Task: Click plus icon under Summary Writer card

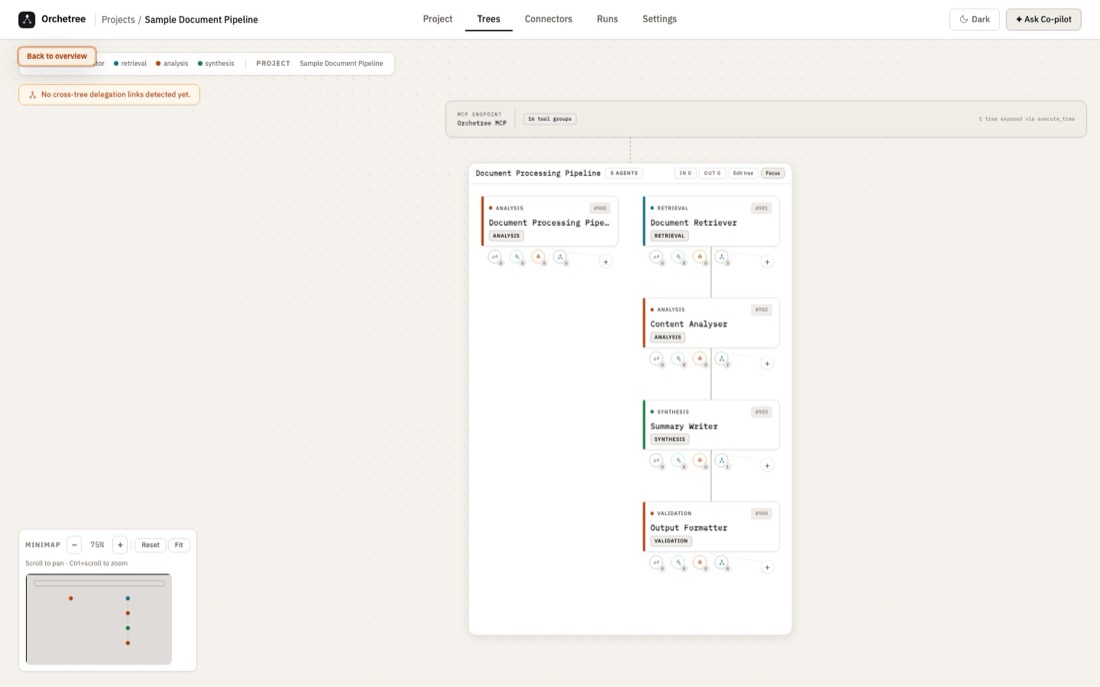Action: click(767, 465)
